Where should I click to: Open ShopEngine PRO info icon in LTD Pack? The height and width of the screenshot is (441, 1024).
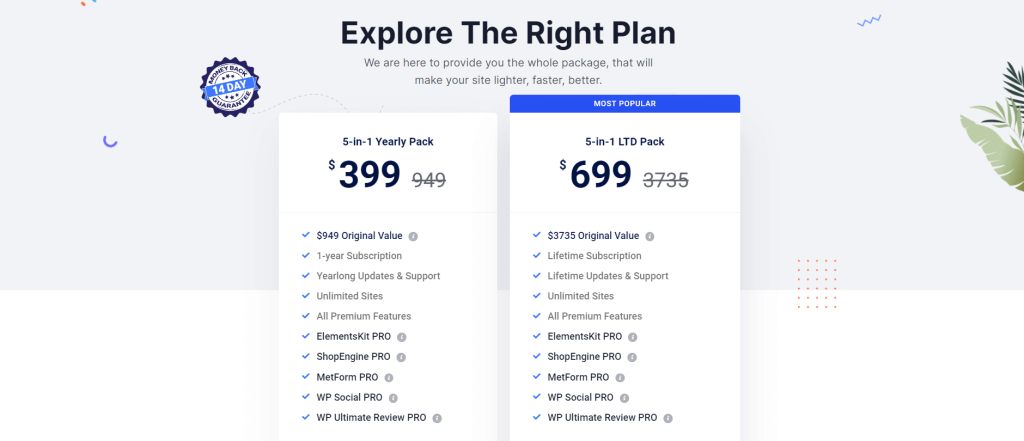pyautogui.click(x=632, y=357)
